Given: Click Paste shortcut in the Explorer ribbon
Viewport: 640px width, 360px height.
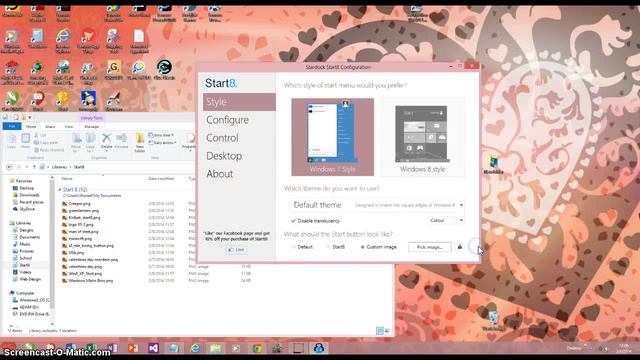Looking at the screenshot, I should click(49, 150).
